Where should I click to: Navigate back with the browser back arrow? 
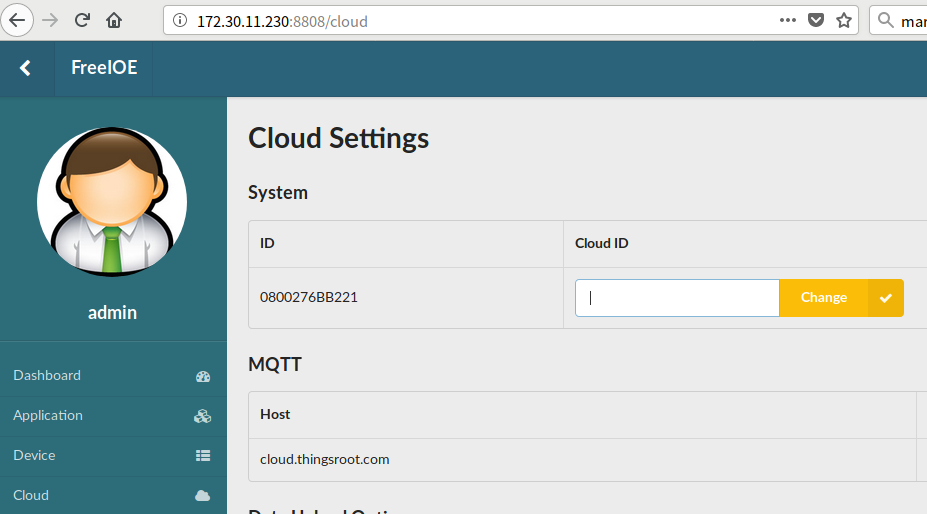tap(18, 20)
